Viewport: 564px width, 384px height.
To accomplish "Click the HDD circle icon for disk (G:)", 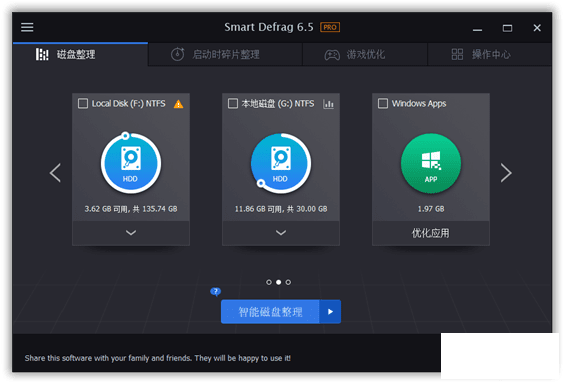I will 281,163.
